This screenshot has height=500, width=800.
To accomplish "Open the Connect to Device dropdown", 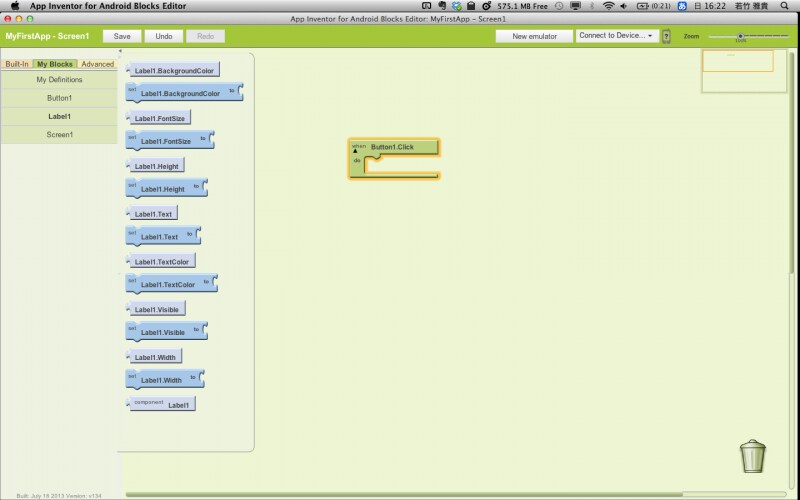I will tap(616, 36).
